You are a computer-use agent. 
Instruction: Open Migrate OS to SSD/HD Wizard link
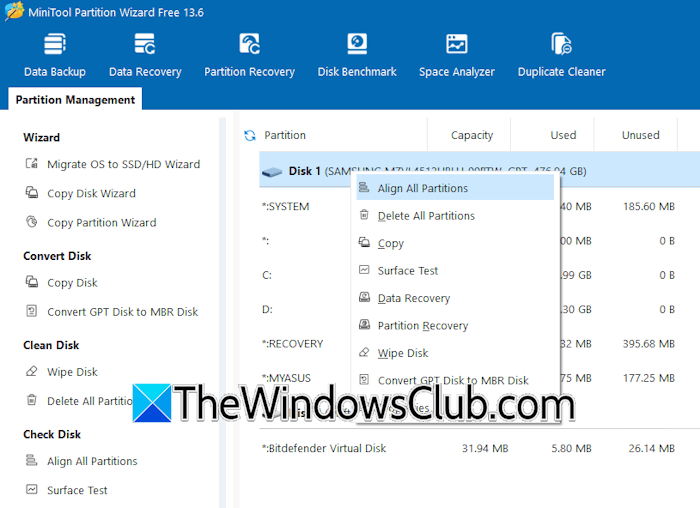(x=124, y=164)
